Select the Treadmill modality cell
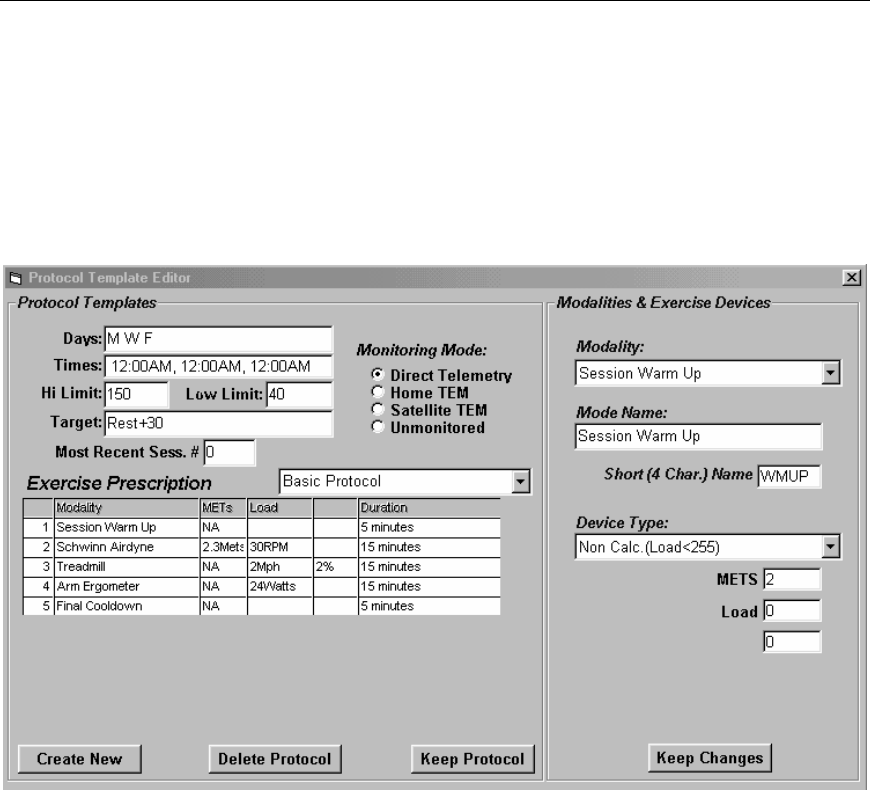The width and height of the screenshot is (870, 790). 127,567
